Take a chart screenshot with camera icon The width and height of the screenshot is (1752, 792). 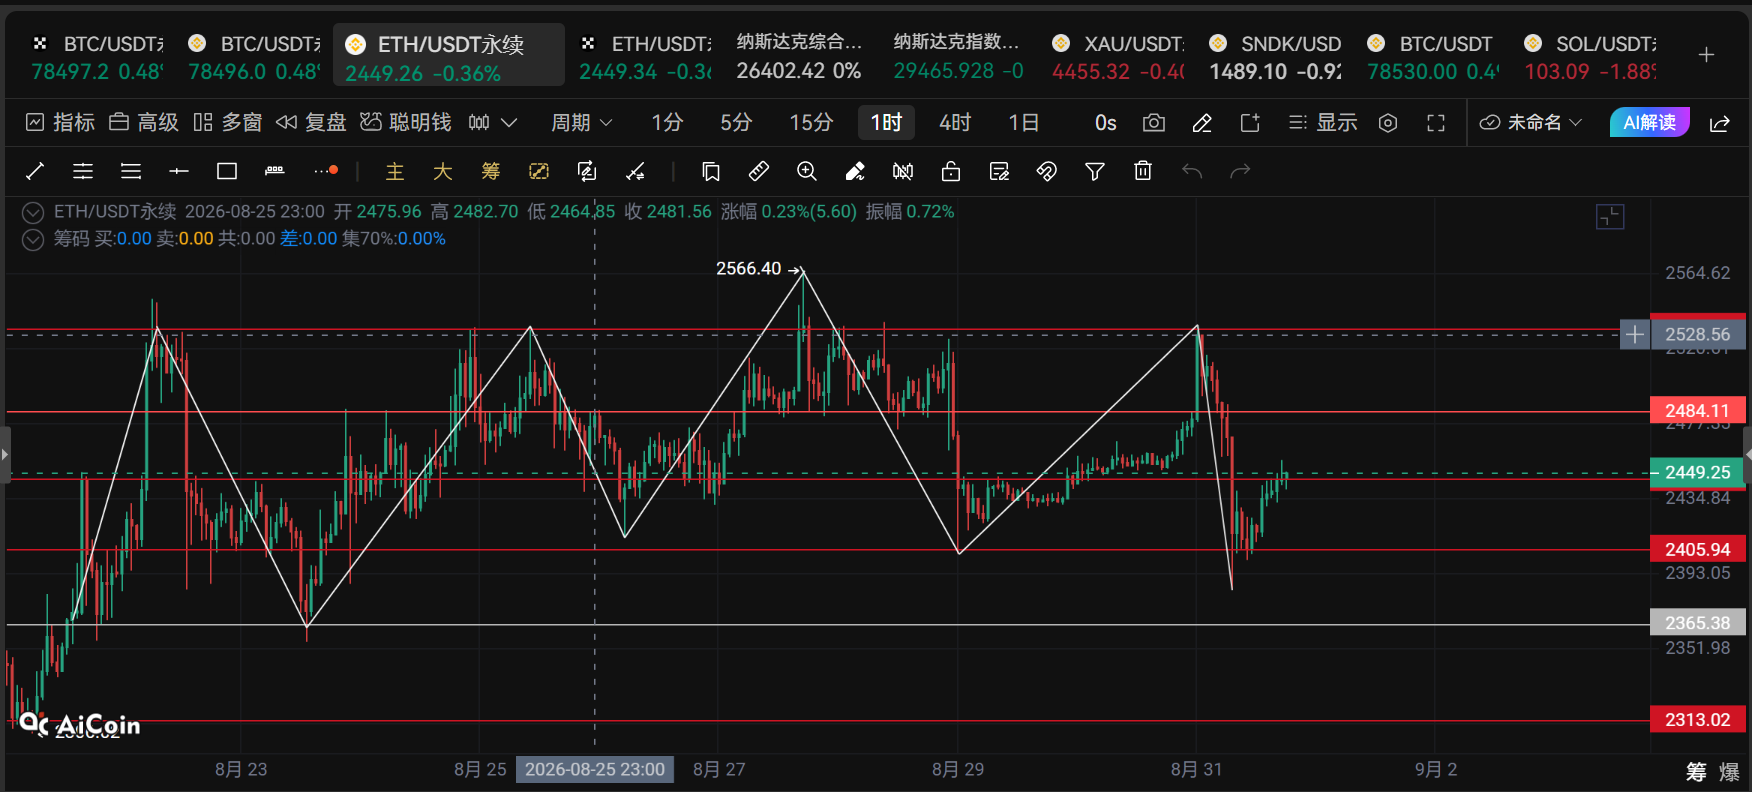[x=1154, y=123]
